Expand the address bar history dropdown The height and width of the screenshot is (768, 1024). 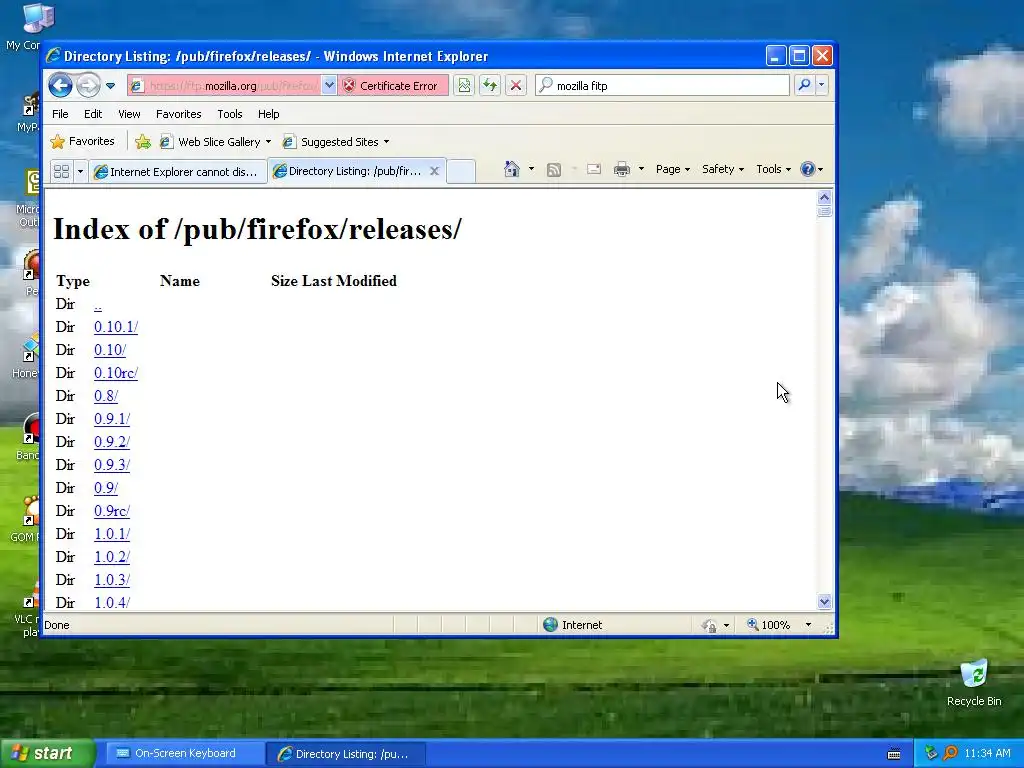coord(329,86)
